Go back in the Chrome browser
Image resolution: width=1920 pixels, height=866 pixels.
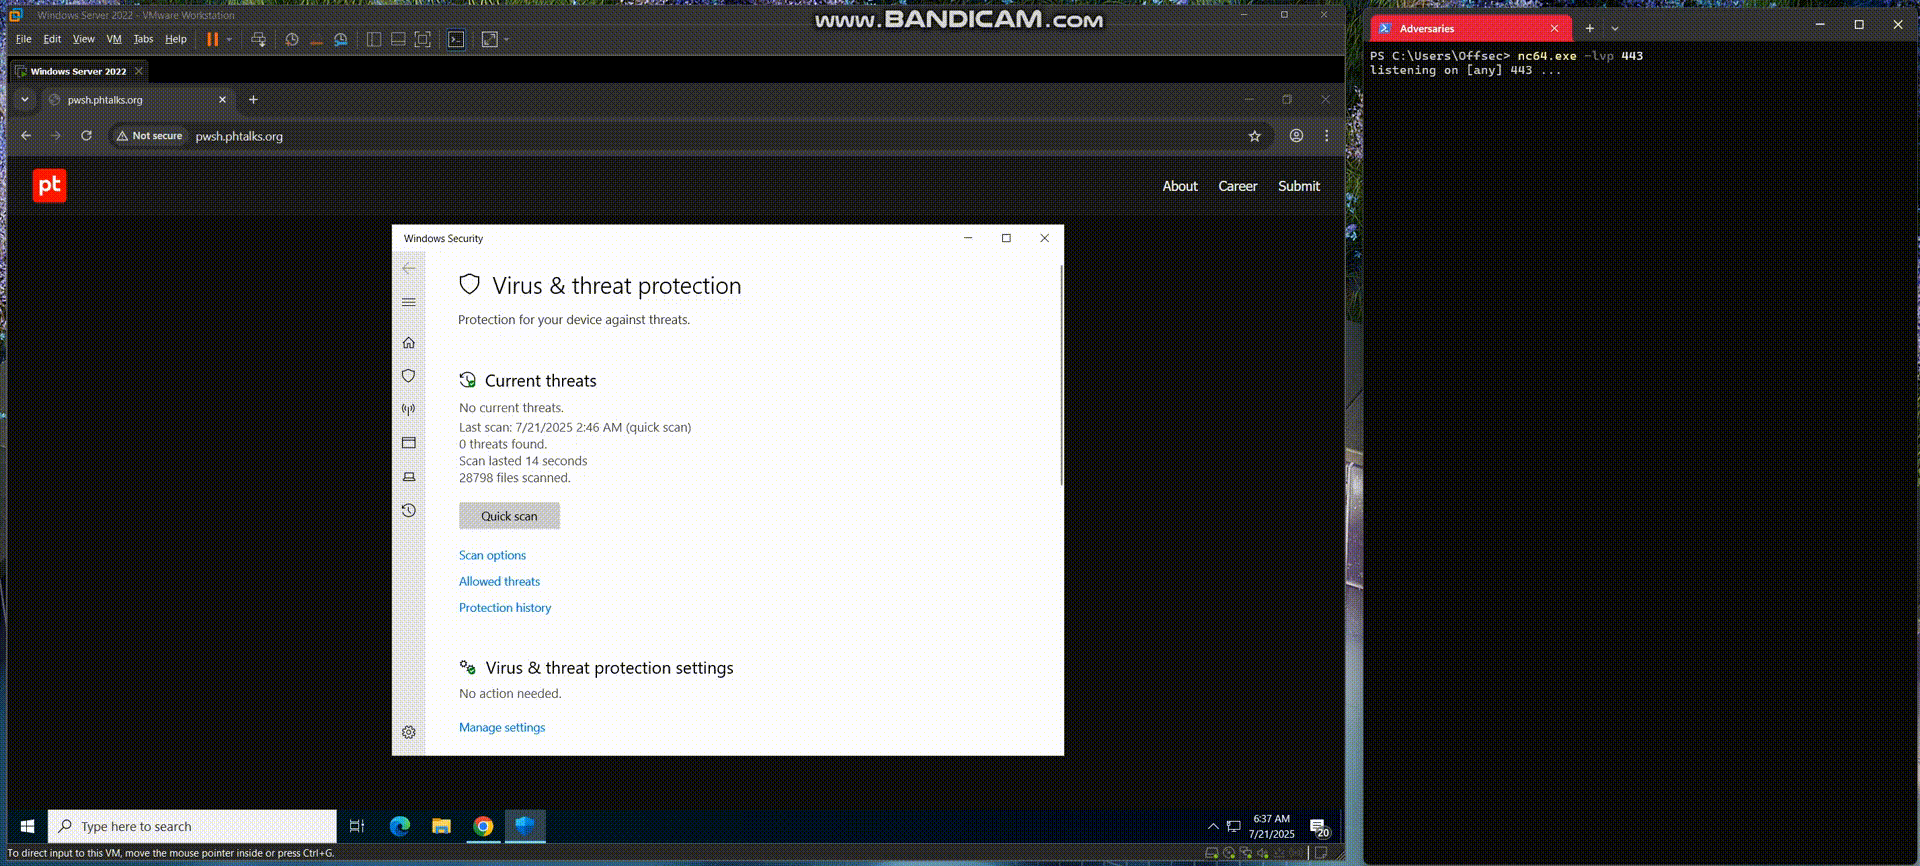coord(27,136)
